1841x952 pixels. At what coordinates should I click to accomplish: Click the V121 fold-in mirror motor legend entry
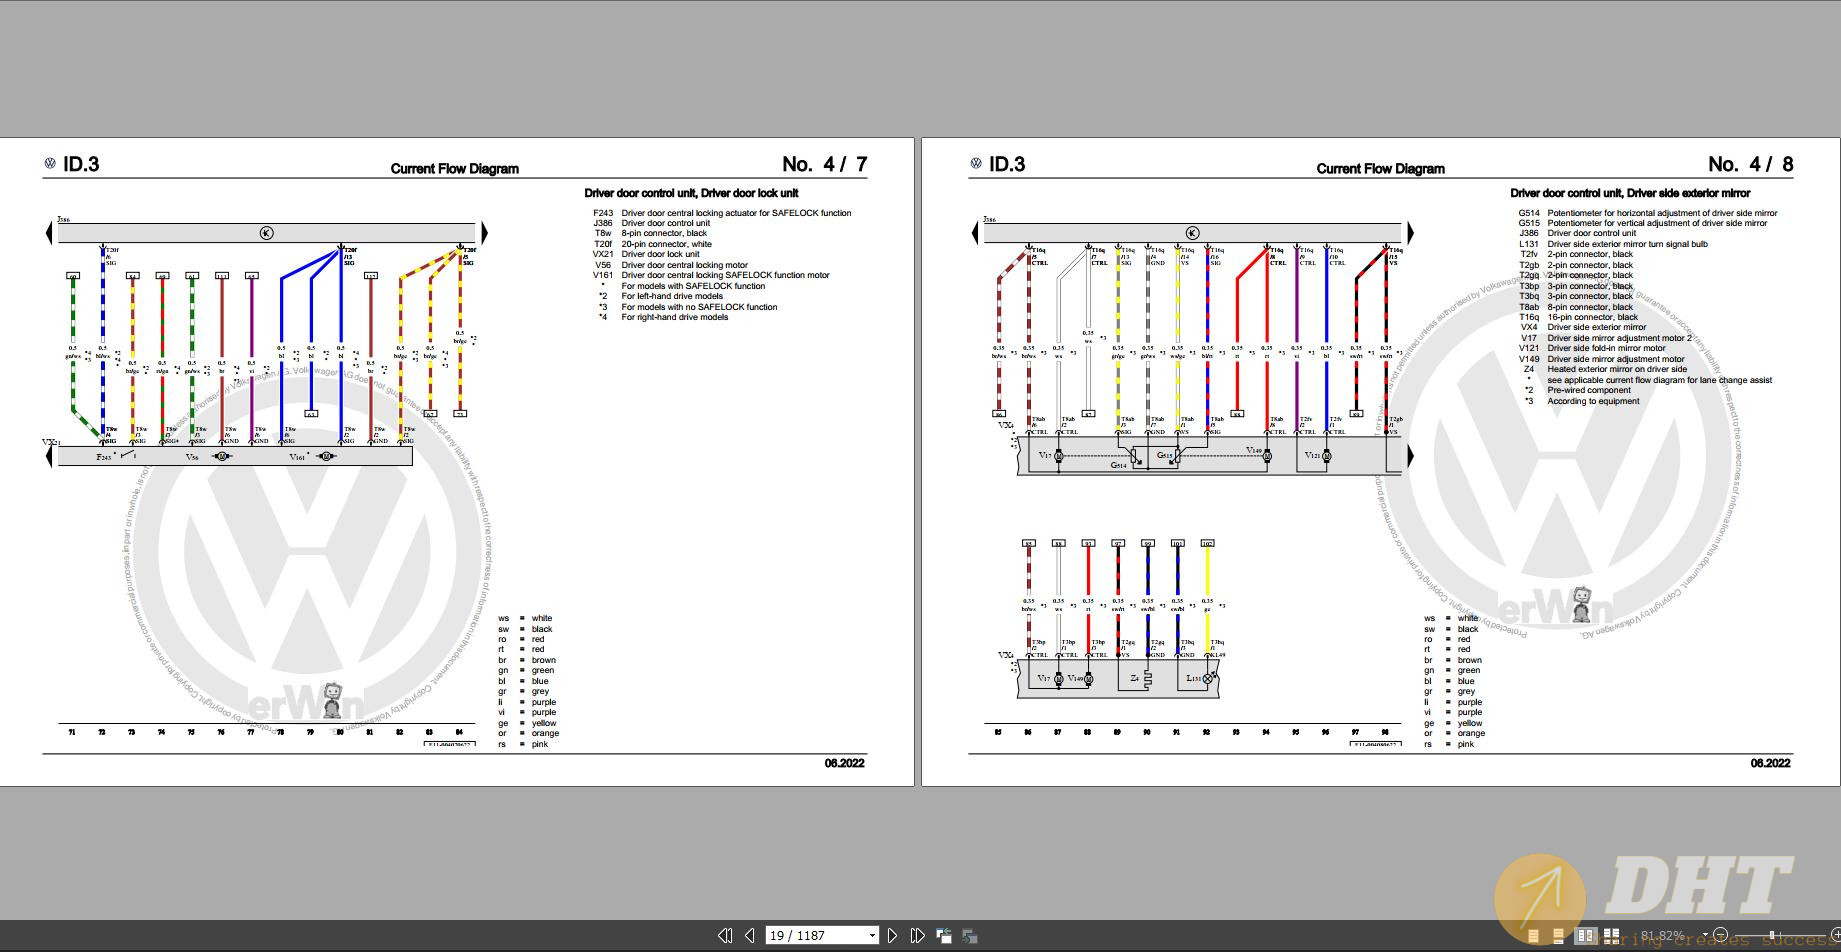pyautogui.click(x=1592, y=348)
